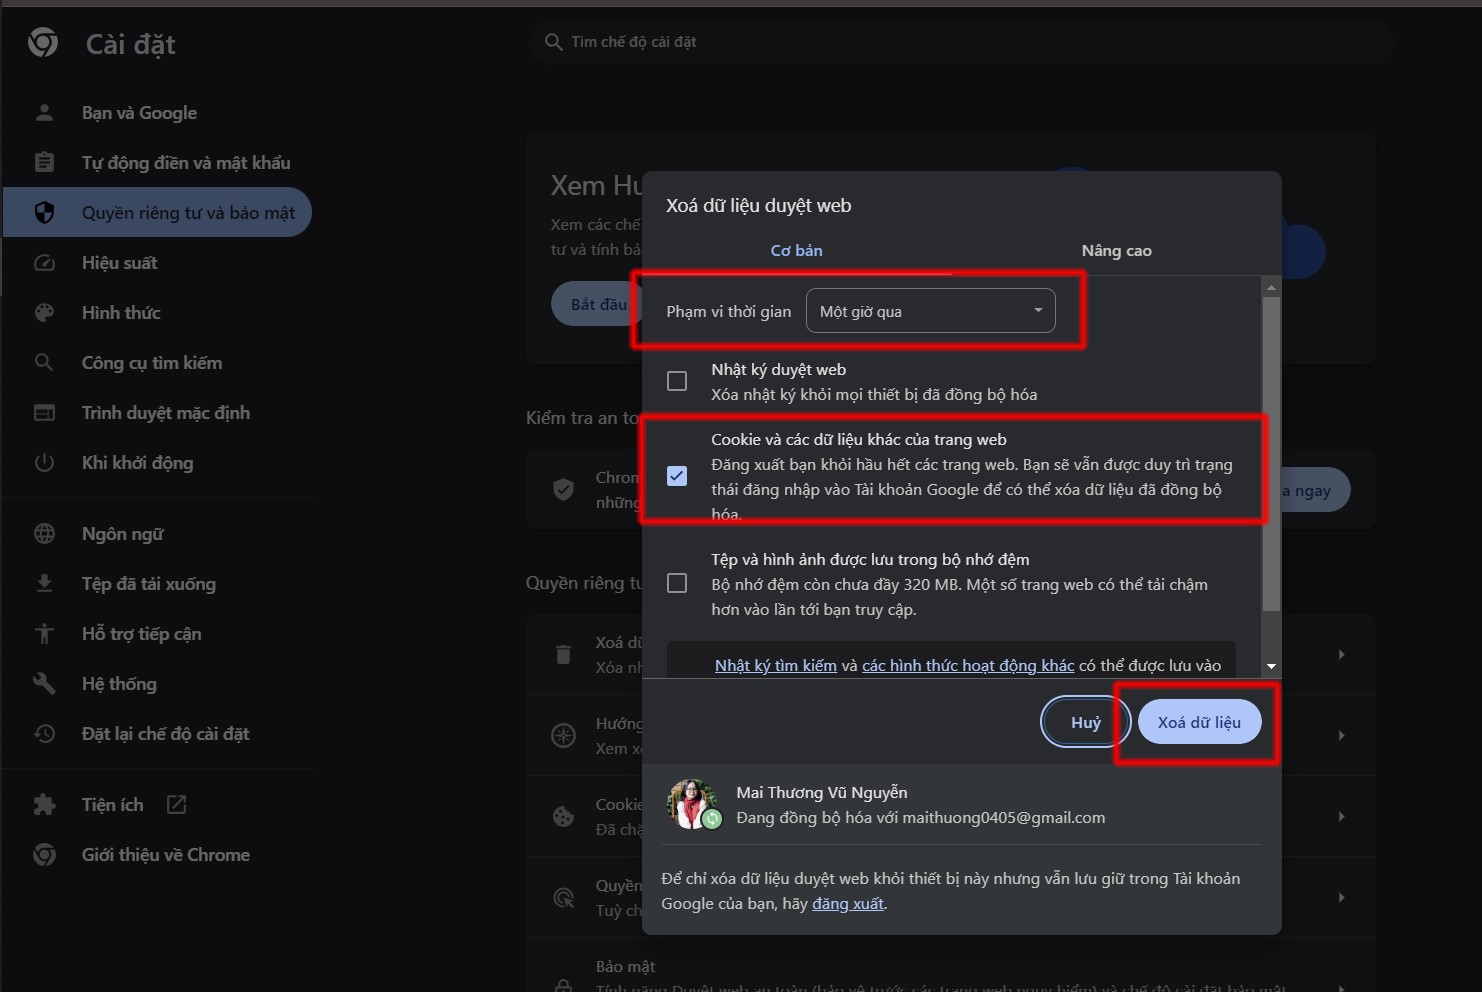Switch to the Nâng cao tab
This screenshot has width=1482, height=992.
(x=1116, y=251)
